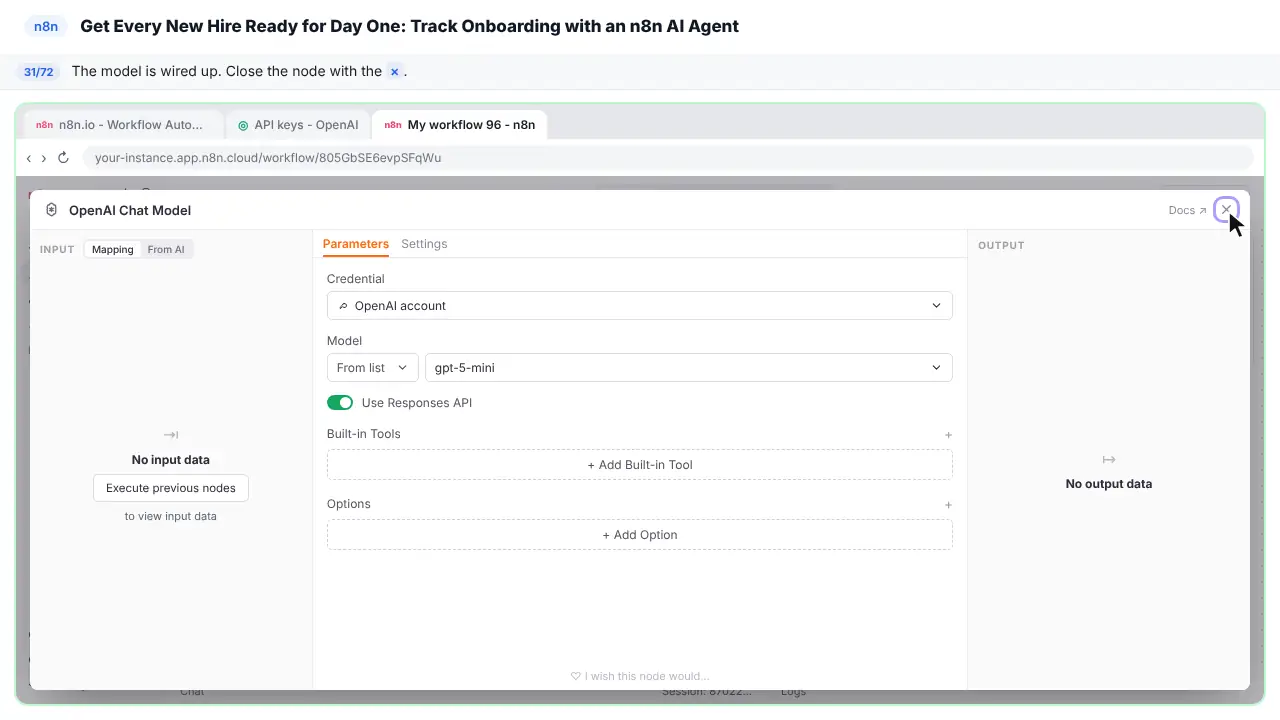
Task: Click the n8n badge in tutorial header
Action: click(x=46, y=26)
